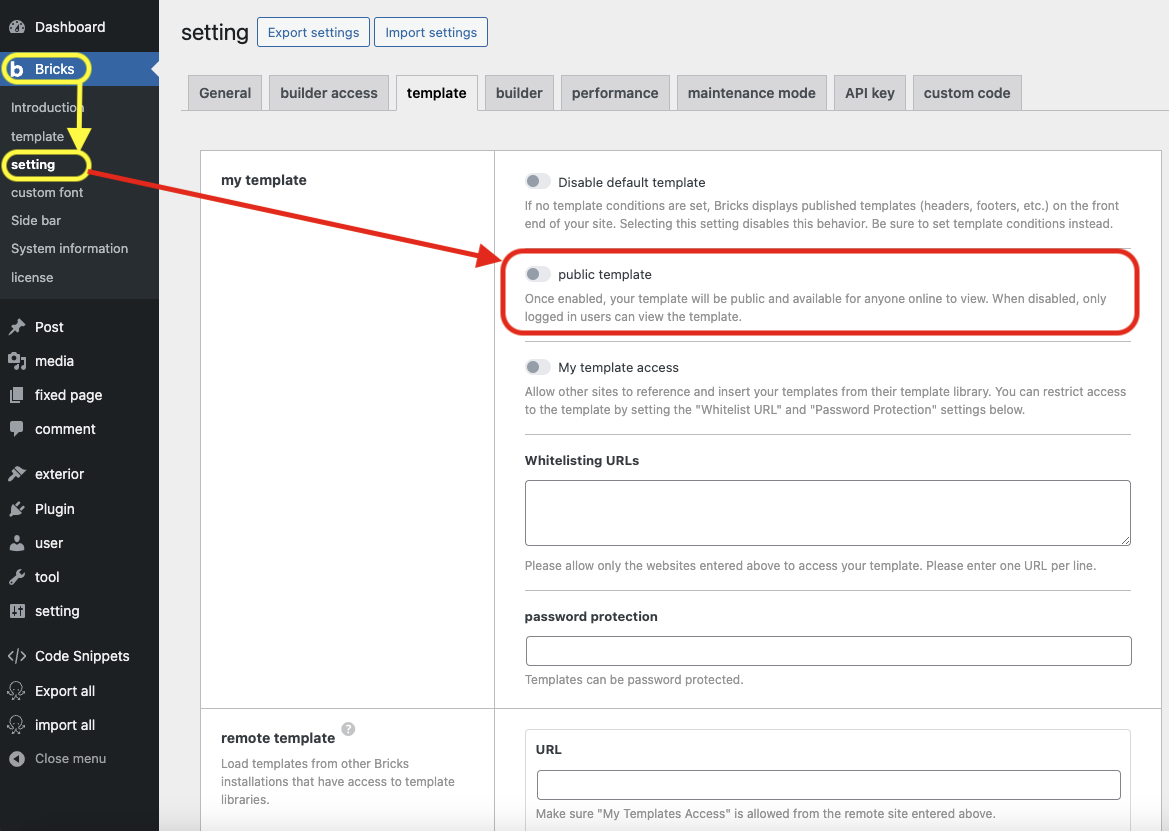Click the Dashboard gauge icon
The image size is (1169, 831).
pos(17,27)
